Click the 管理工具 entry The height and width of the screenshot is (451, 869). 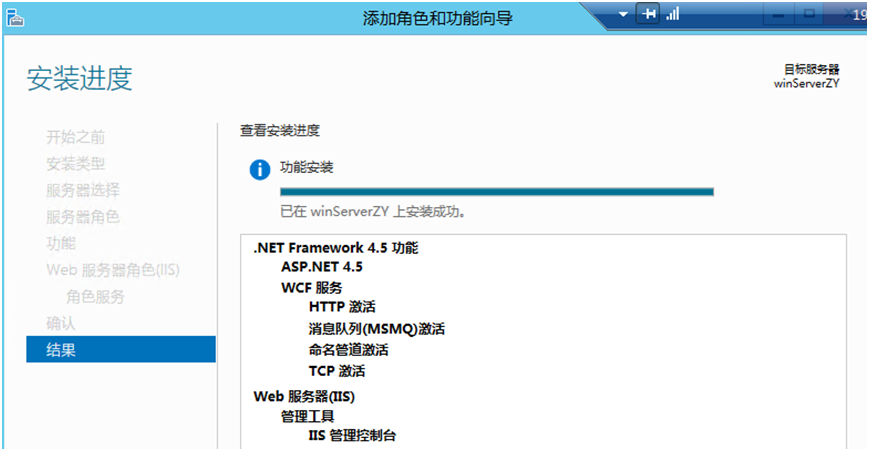coord(308,416)
